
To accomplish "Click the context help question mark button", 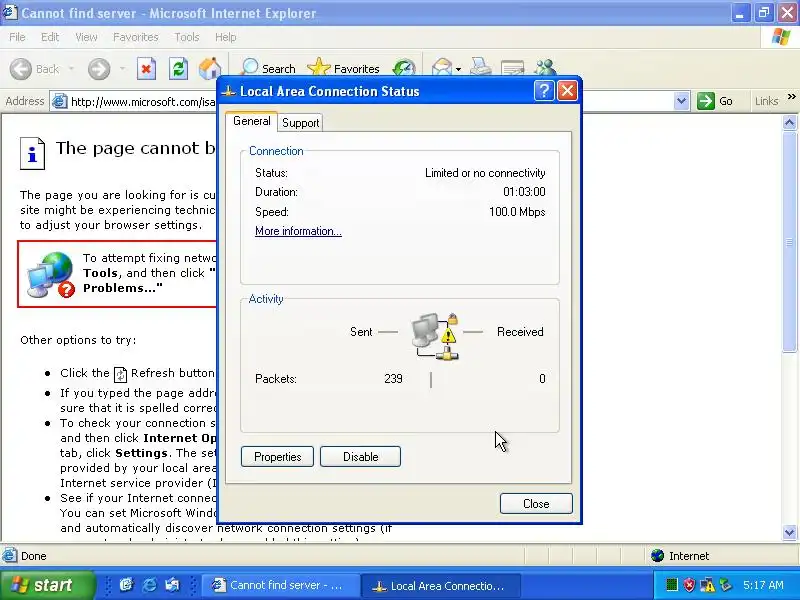I will click(x=544, y=91).
